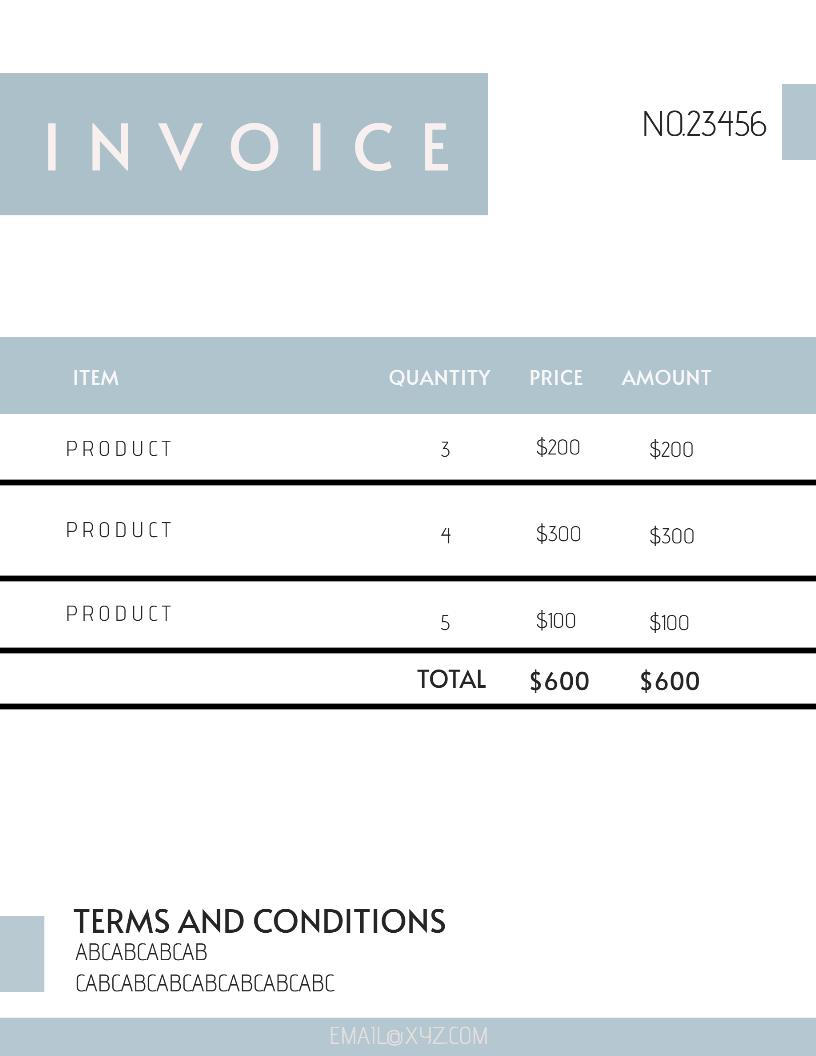Click the TERMS AND CONDITIONS heading
This screenshot has width=816, height=1056.
259,921
